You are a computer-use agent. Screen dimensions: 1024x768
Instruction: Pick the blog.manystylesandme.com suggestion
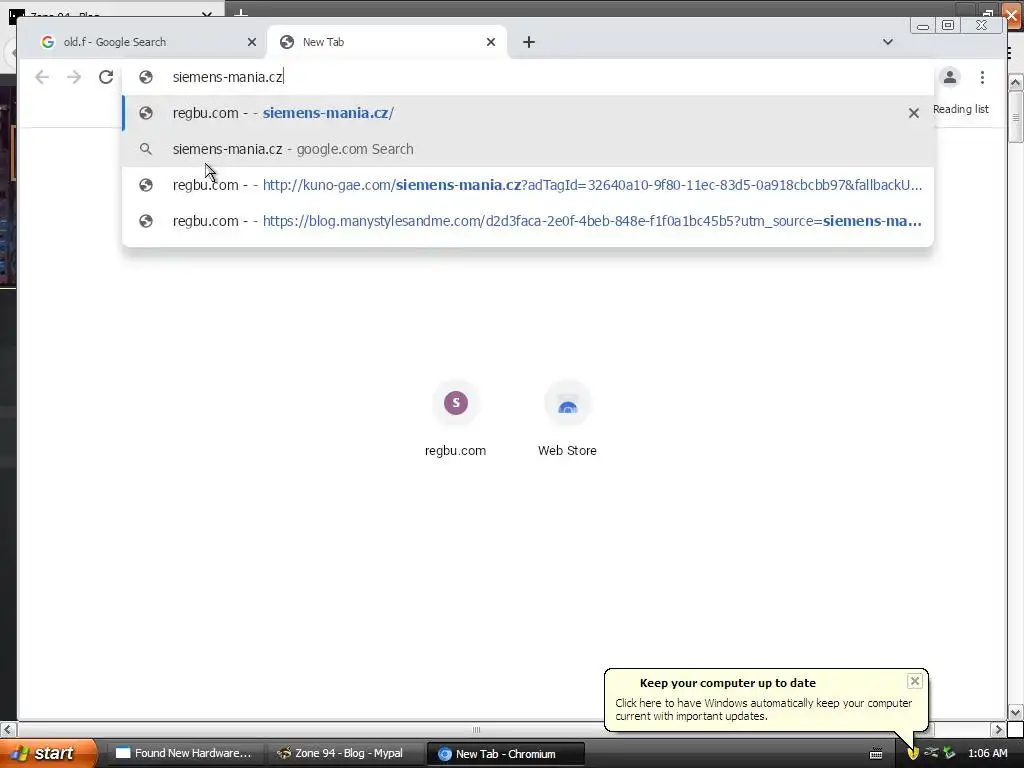point(528,221)
